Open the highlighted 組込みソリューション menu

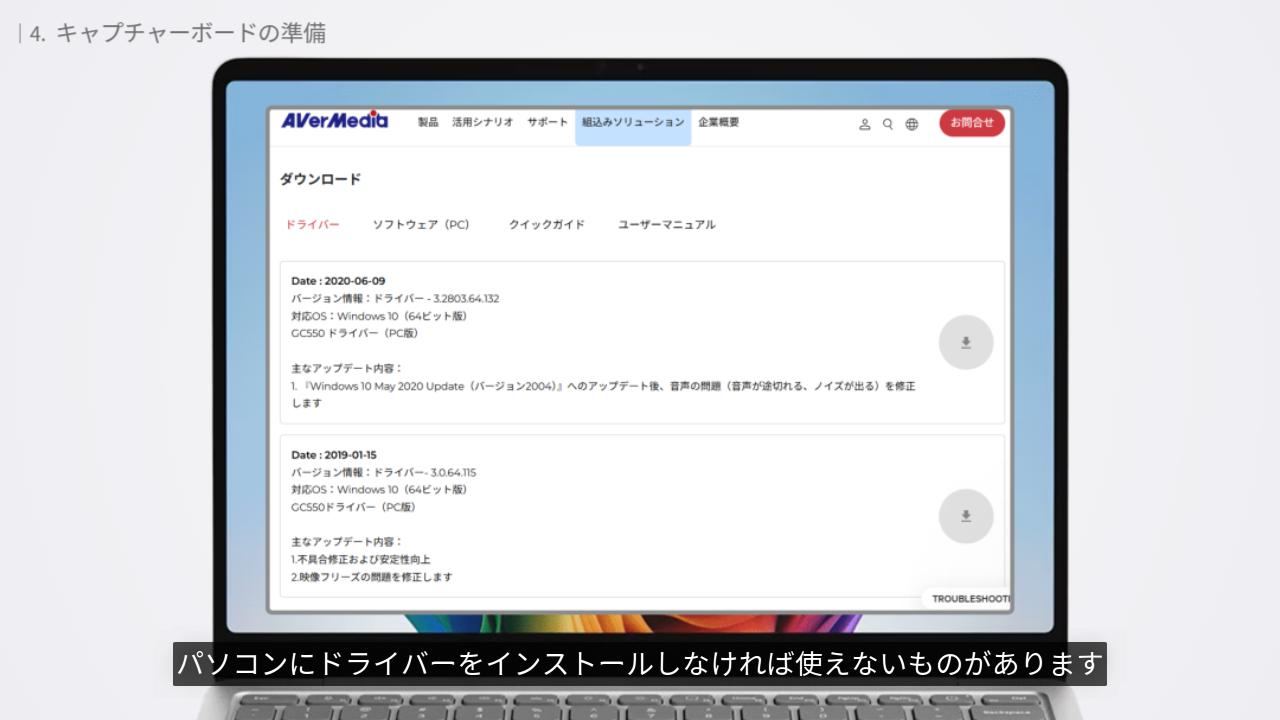[633, 122]
